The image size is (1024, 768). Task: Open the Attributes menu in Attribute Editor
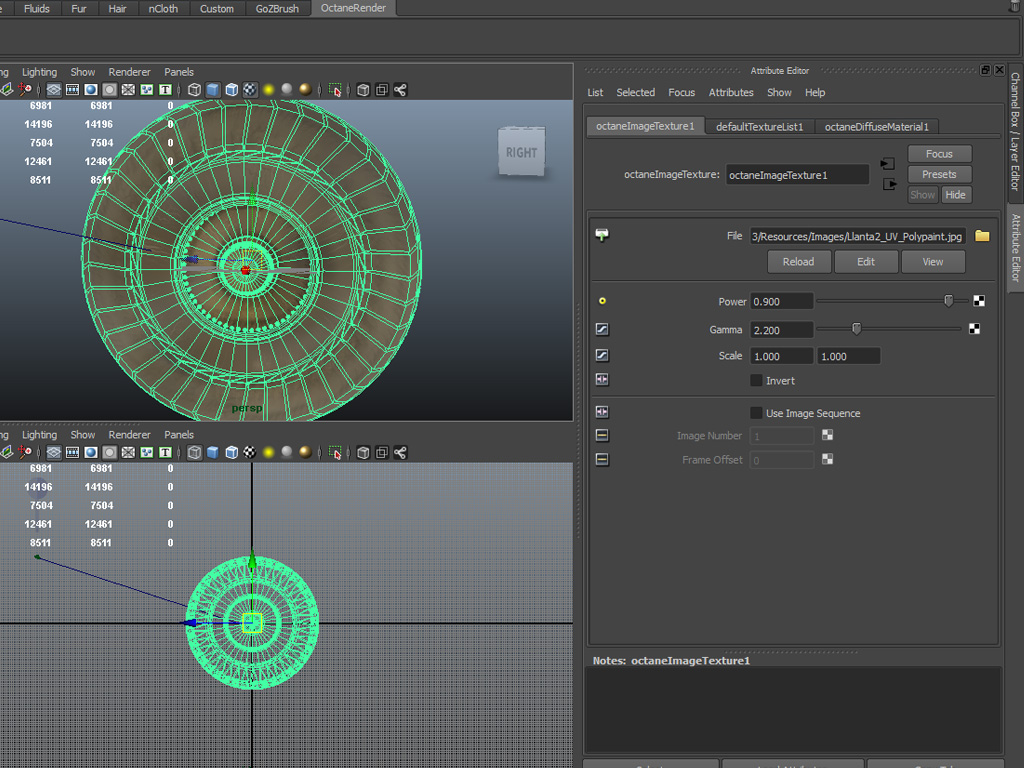731,93
